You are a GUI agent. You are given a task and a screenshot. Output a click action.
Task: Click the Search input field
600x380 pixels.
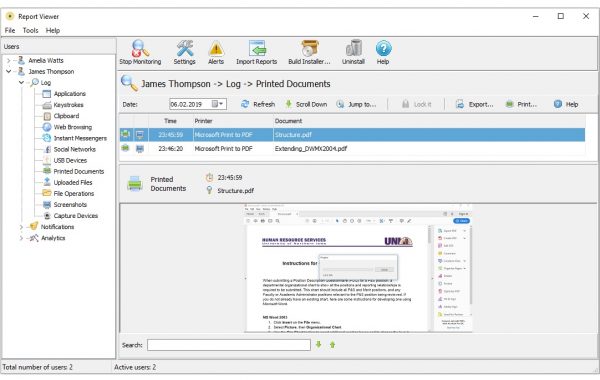click(x=229, y=345)
